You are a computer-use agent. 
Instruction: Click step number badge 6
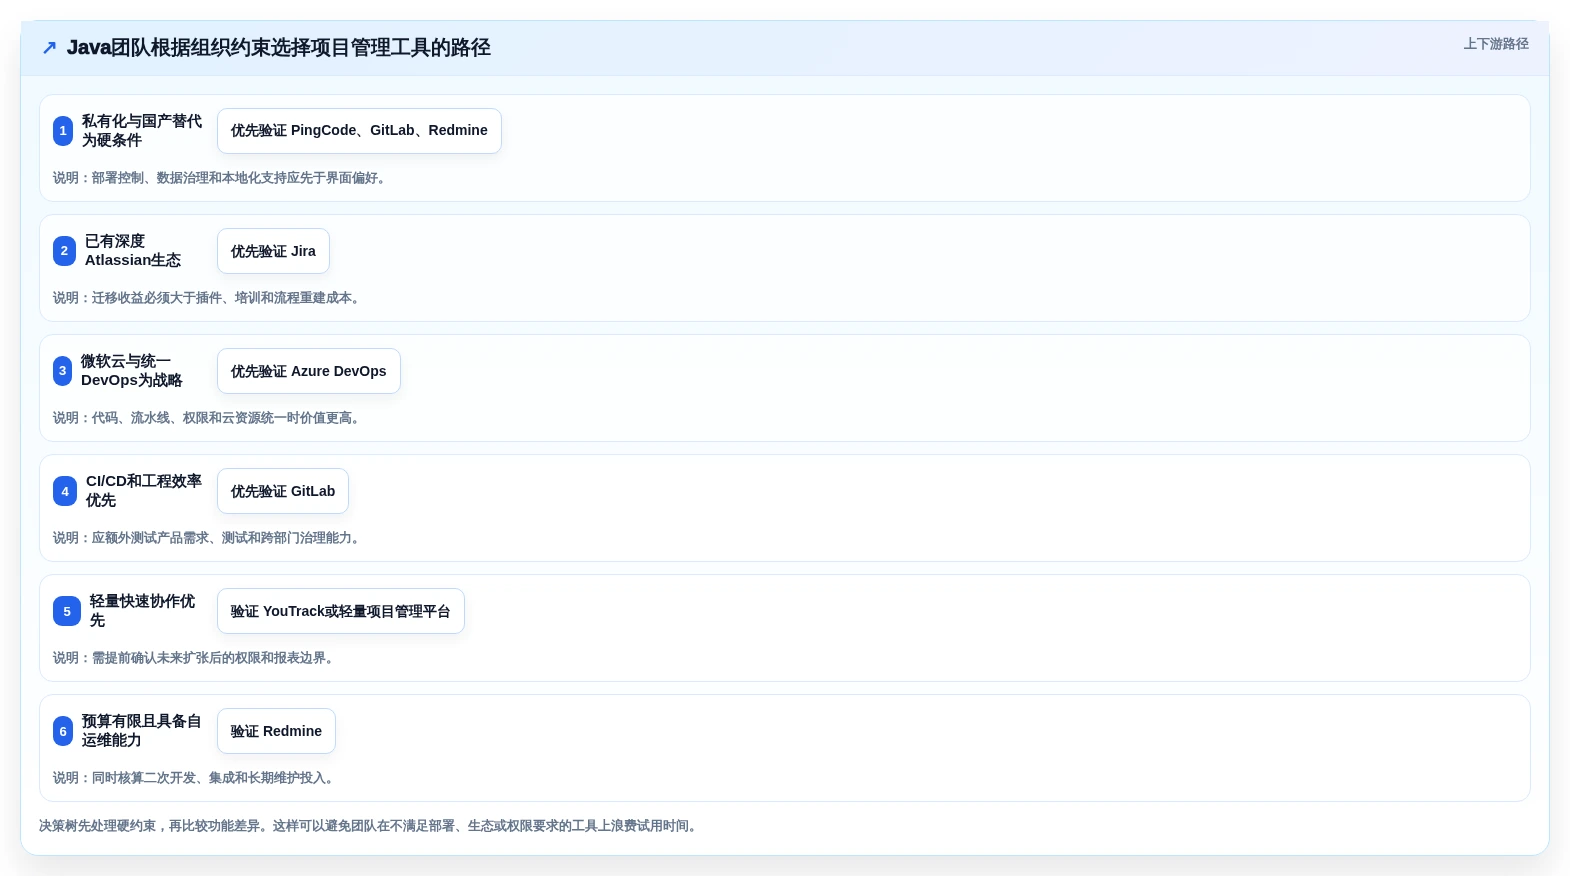point(63,731)
